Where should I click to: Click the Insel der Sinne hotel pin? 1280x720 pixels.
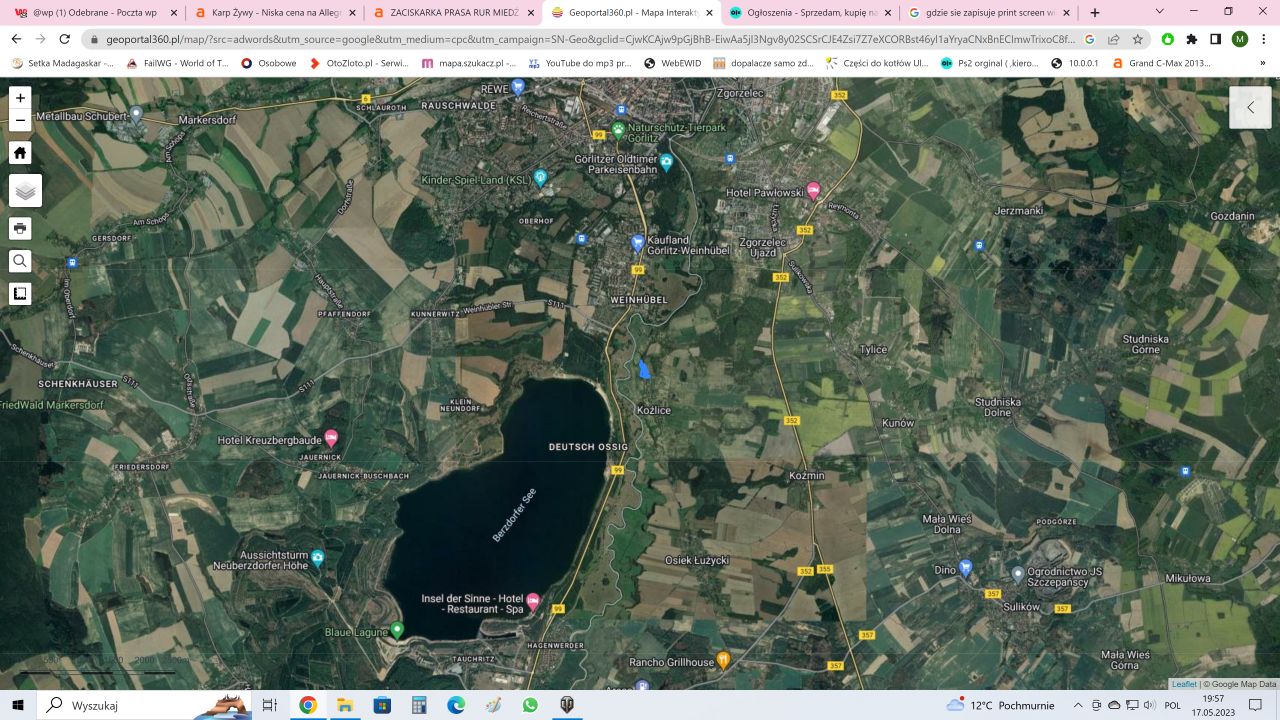coord(533,600)
